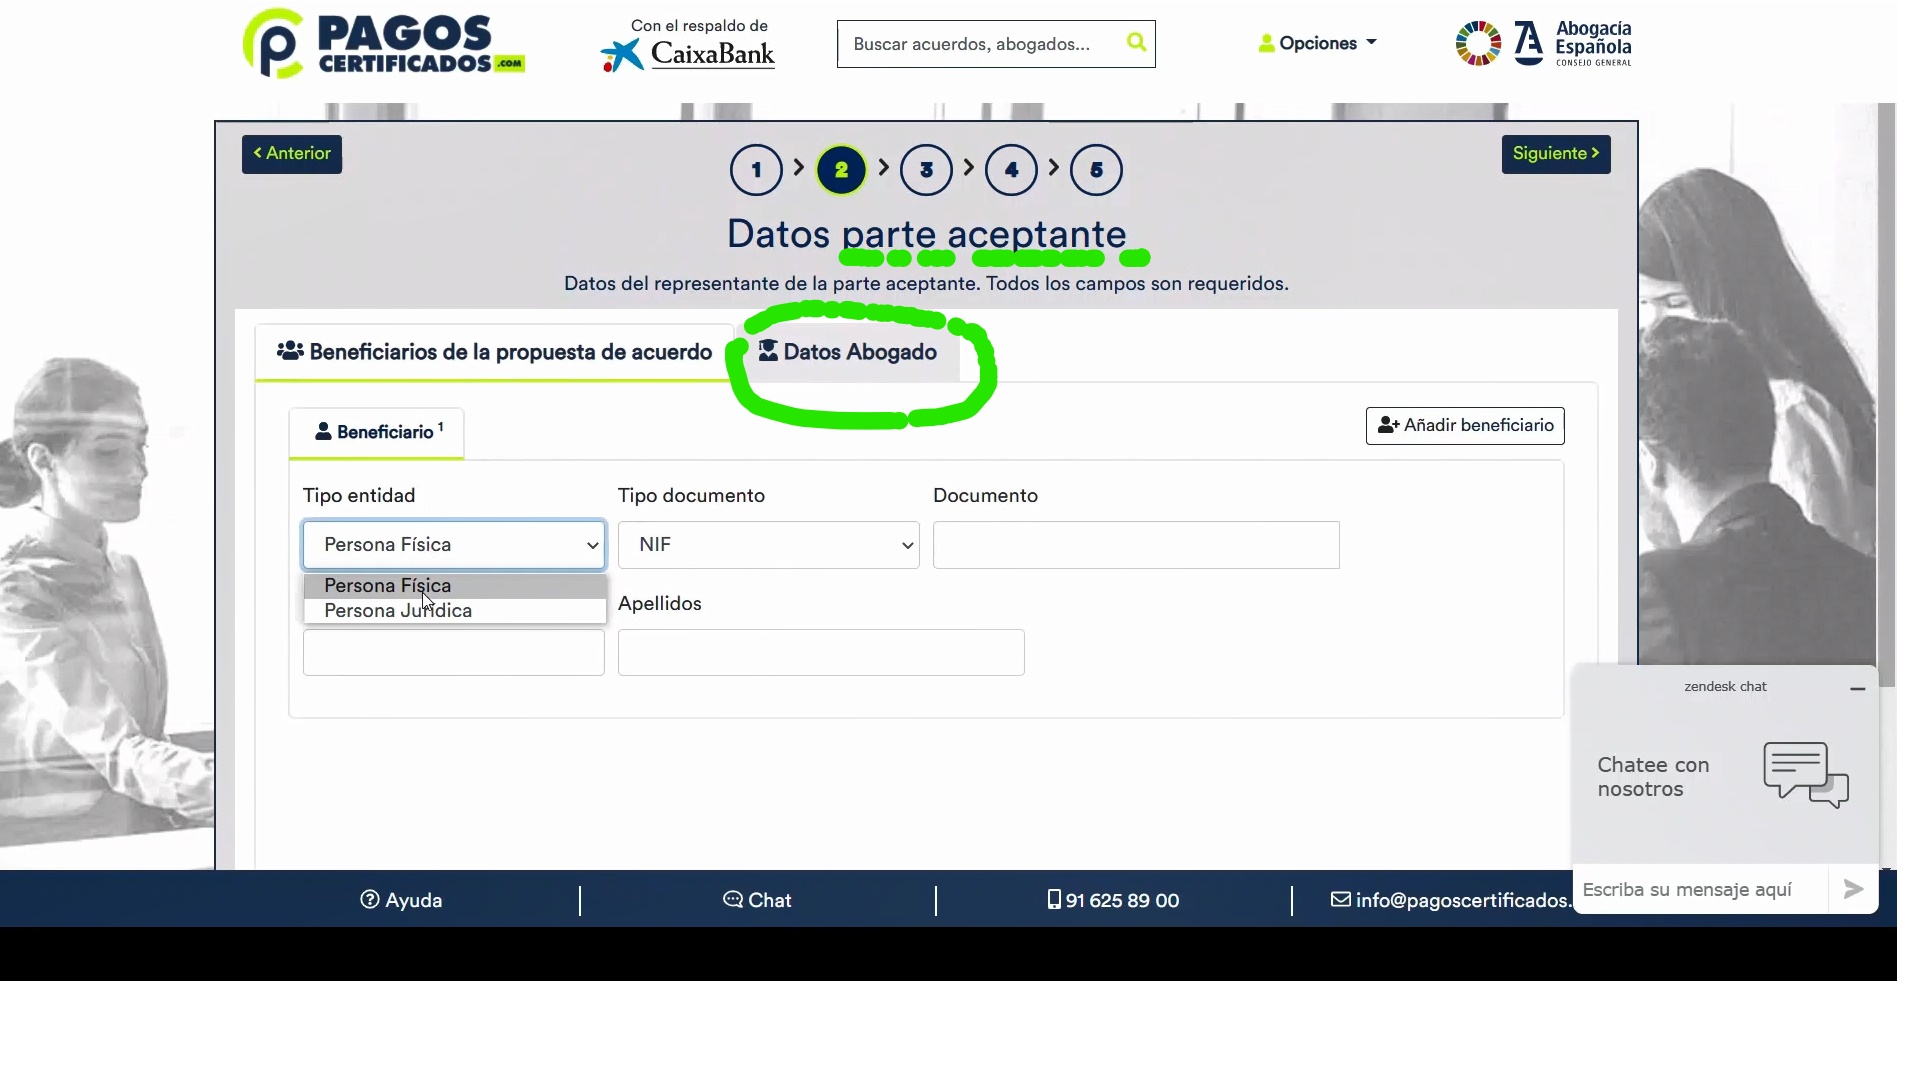Open the Tipo documento NIF dropdown
The image size is (1920, 1080).
coord(768,545)
